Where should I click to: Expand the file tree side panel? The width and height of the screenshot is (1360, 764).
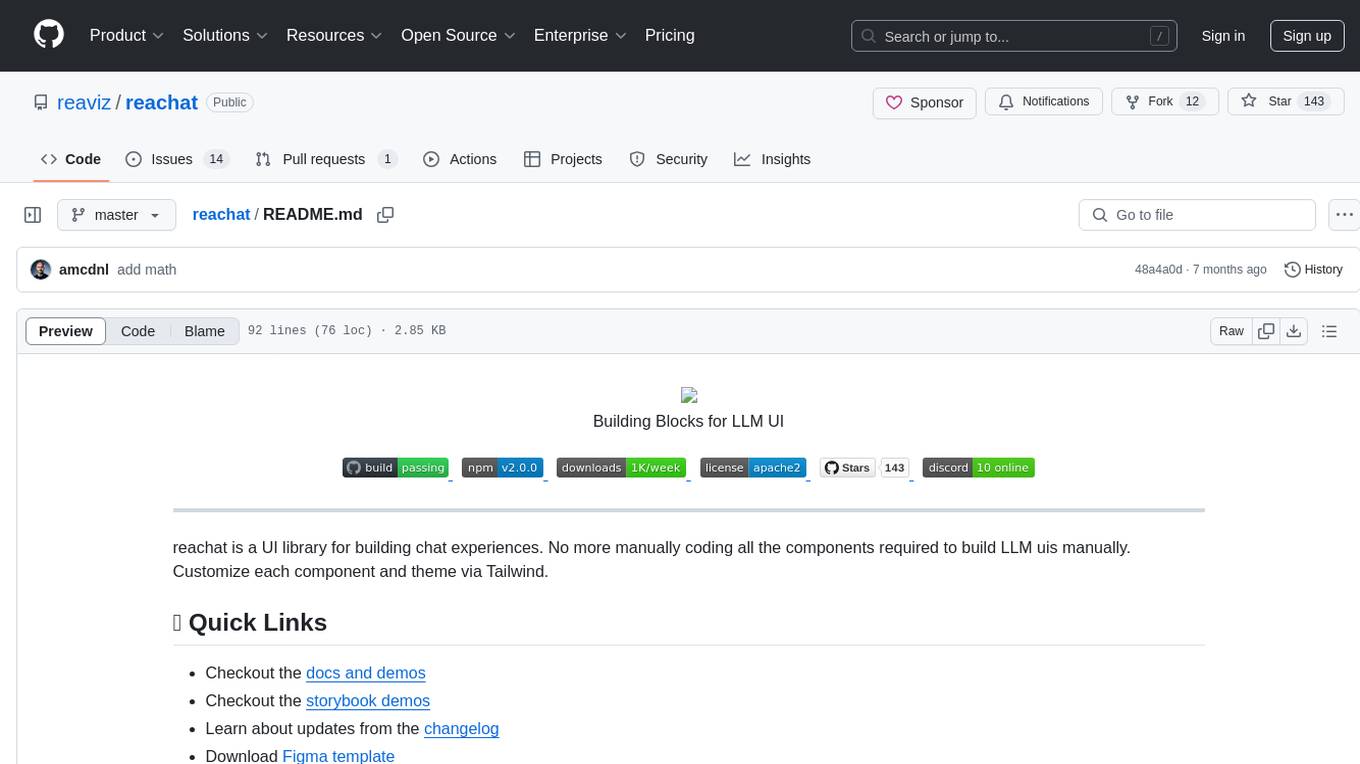click(32, 215)
